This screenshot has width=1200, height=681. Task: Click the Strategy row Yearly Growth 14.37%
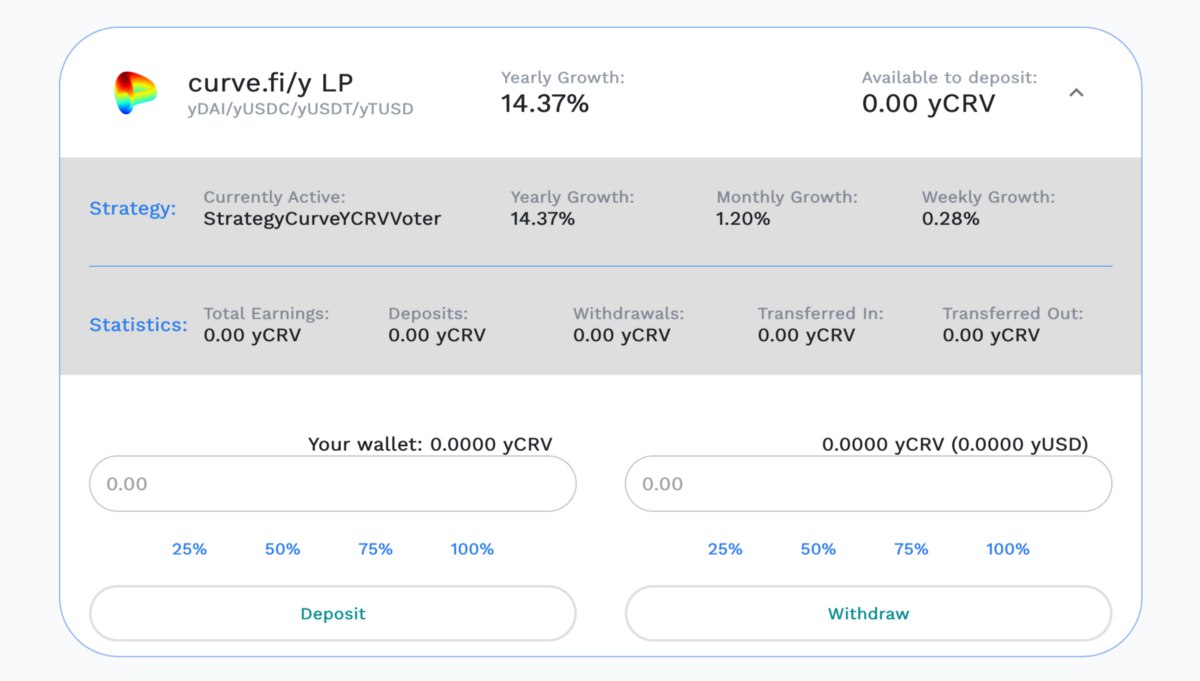[543, 218]
